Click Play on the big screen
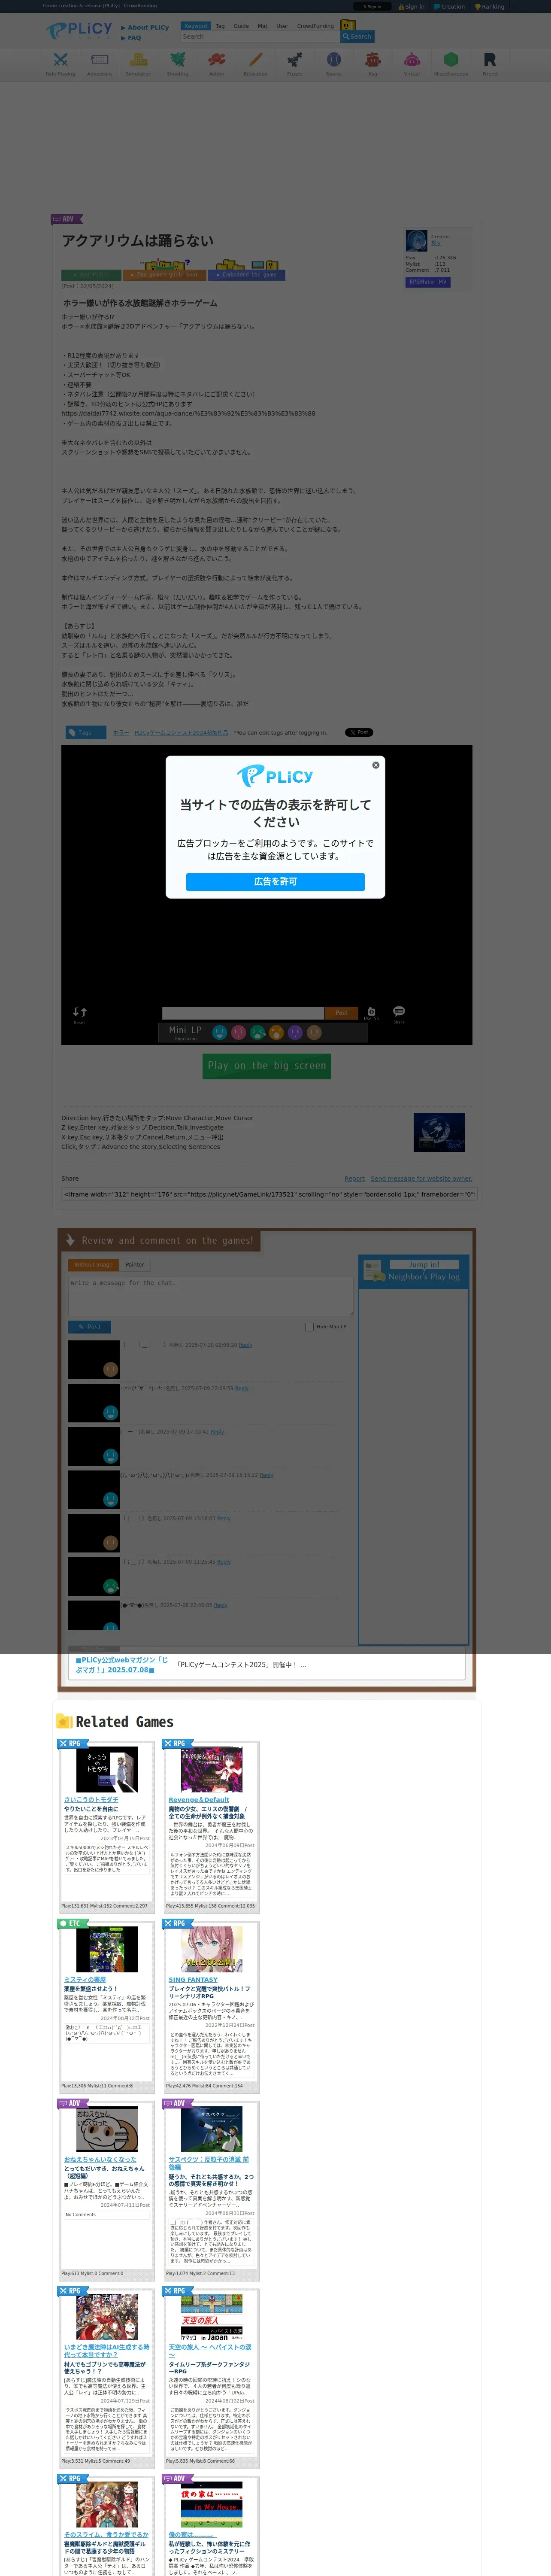 tap(267, 1066)
